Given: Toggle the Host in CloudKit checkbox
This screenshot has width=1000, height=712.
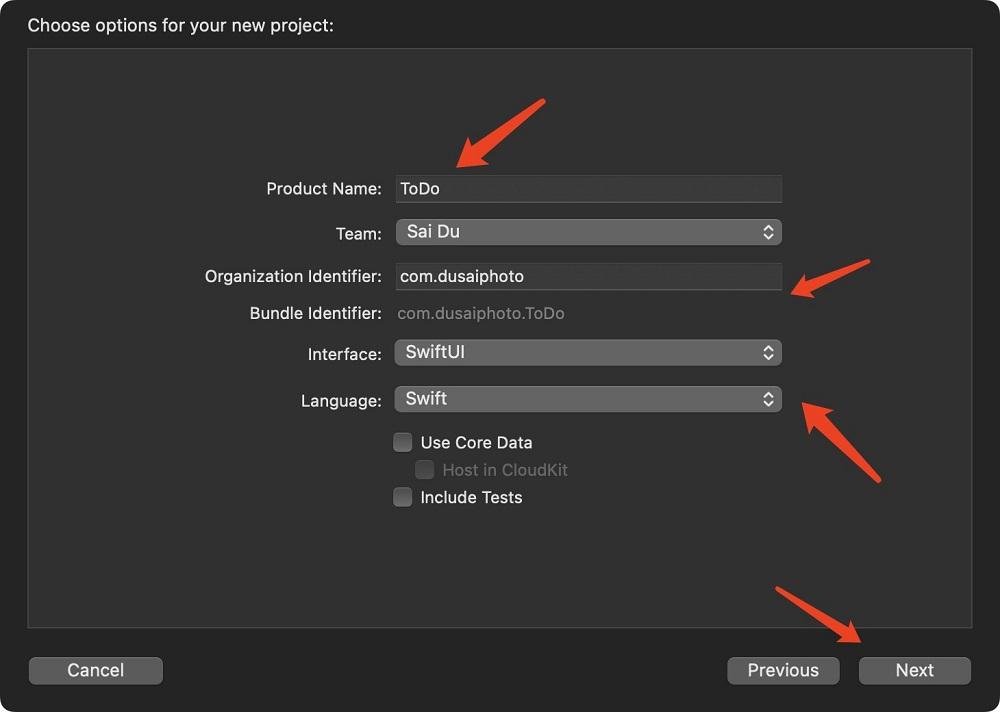Looking at the screenshot, I should (x=424, y=470).
